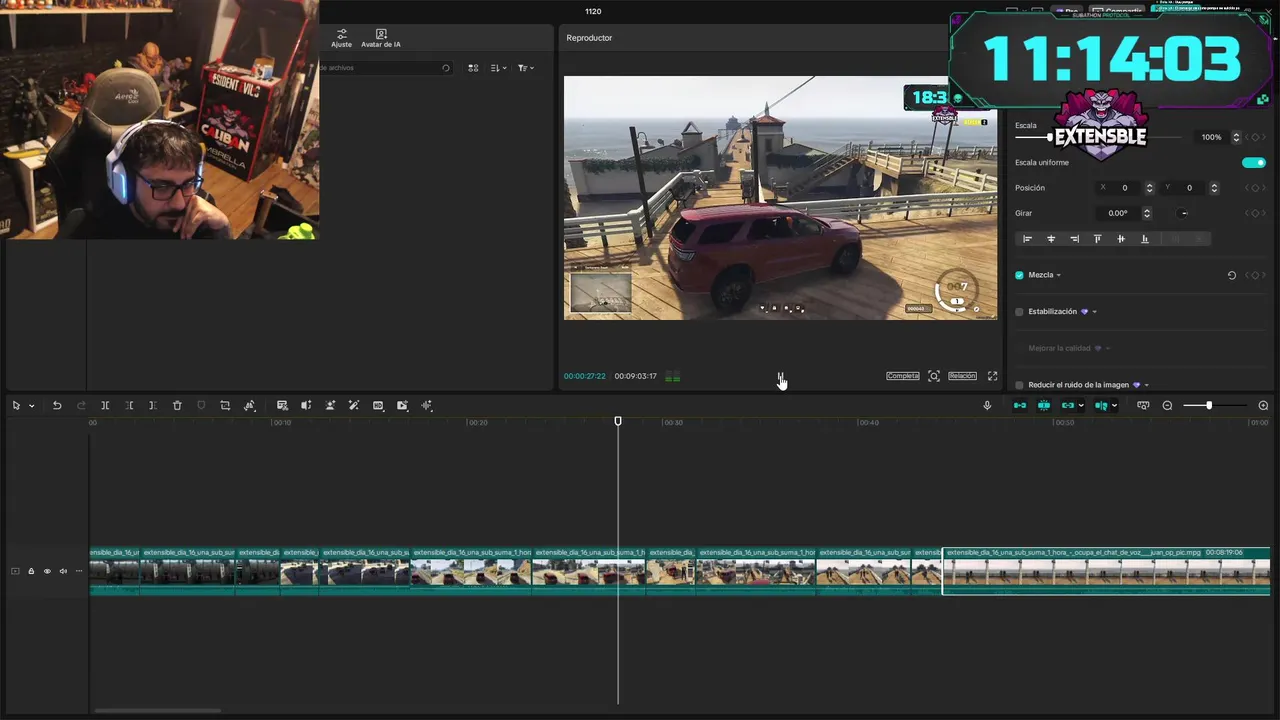Click the crop icon in timeline toolbar
The height and width of the screenshot is (720, 1280).
(225, 405)
